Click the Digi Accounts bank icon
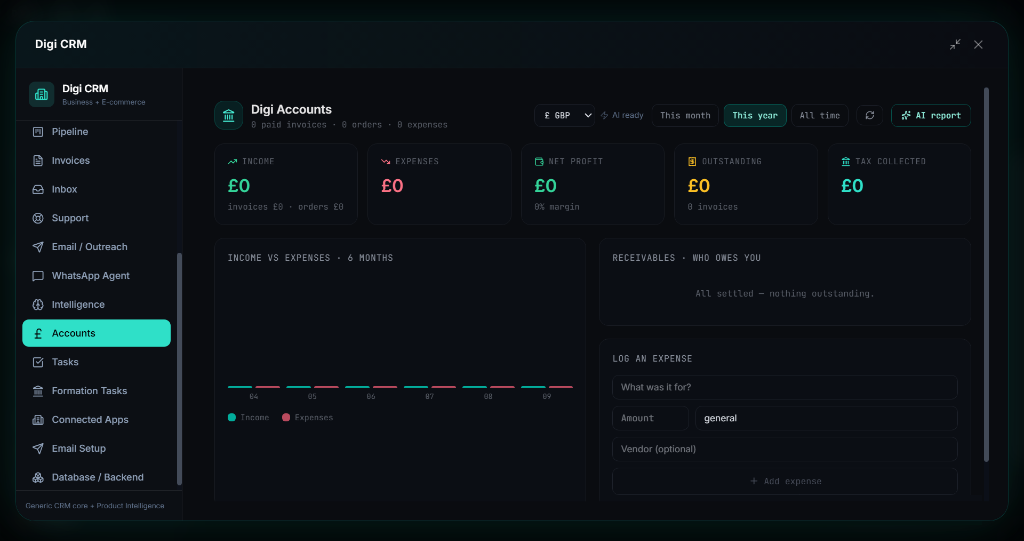Viewport: 1024px width, 541px height. [x=229, y=116]
